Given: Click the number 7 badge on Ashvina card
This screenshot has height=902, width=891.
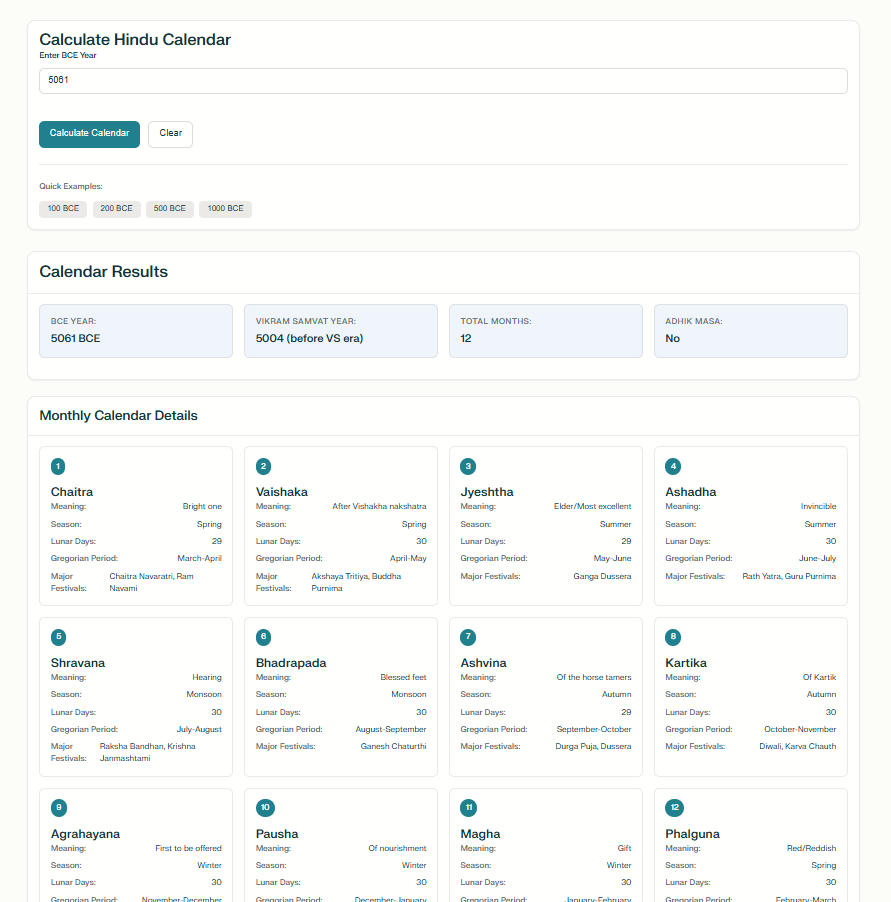Looking at the screenshot, I should 468,637.
